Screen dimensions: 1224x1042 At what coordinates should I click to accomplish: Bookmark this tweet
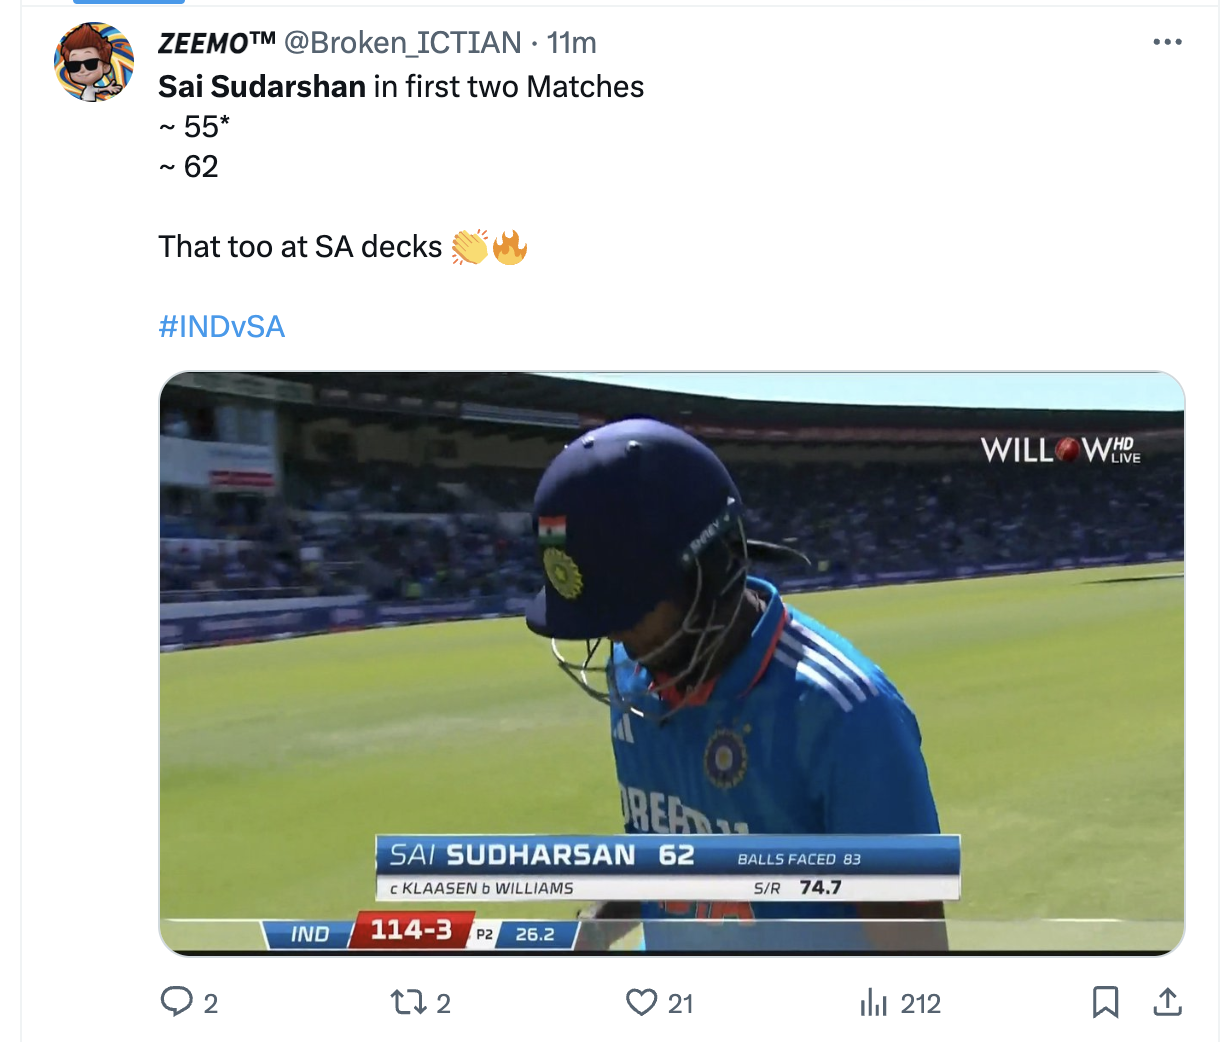point(1105,1002)
